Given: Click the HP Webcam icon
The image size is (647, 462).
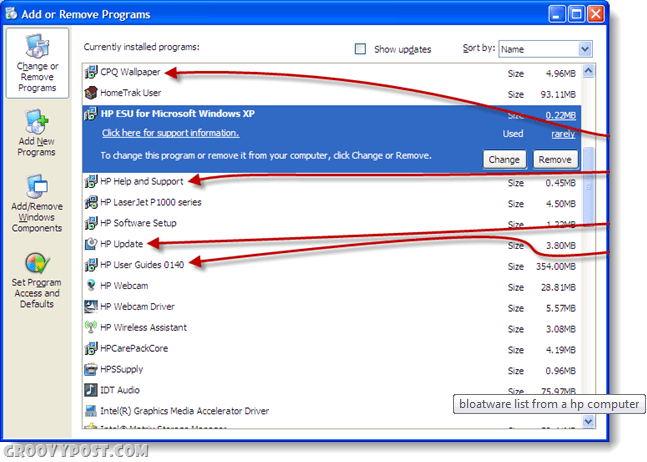Looking at the screenshot, I should pos(91,286).
